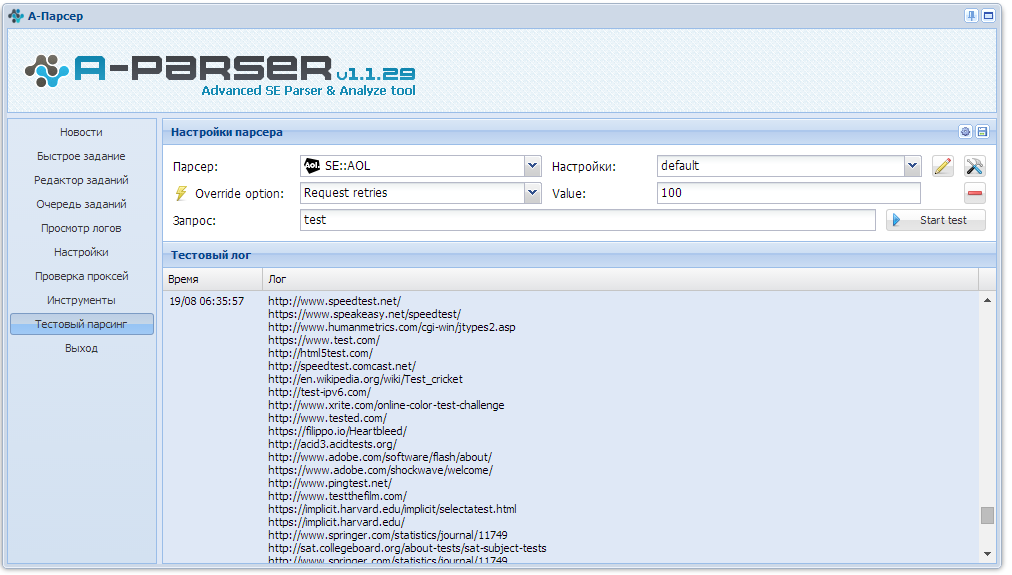Image resolution: width=1012 pixels, height=575 pixels.
Task: Open Новости in sidebar
Action: coord(81,132)
